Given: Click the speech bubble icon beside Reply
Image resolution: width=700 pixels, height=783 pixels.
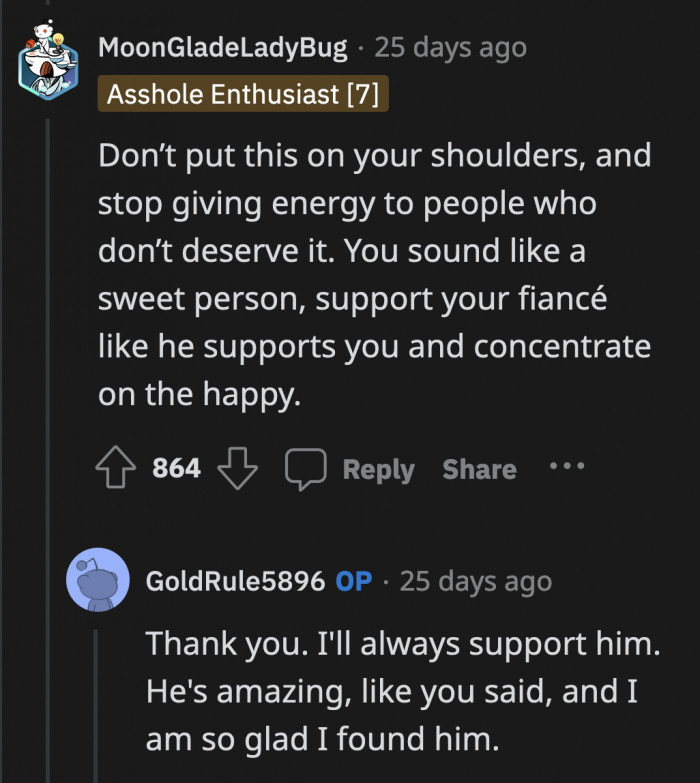Looking at the screenshot, I should point(305,469).
